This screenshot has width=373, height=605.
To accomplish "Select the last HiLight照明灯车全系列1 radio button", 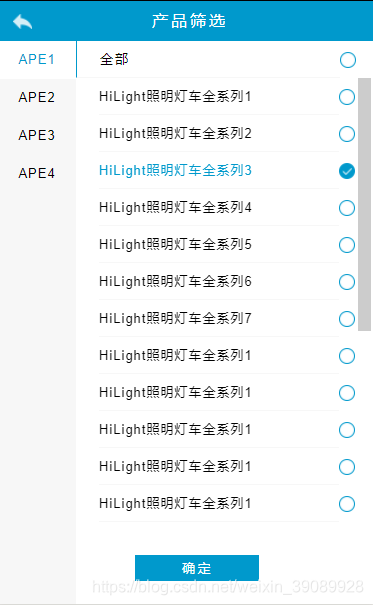I will 347,504.
